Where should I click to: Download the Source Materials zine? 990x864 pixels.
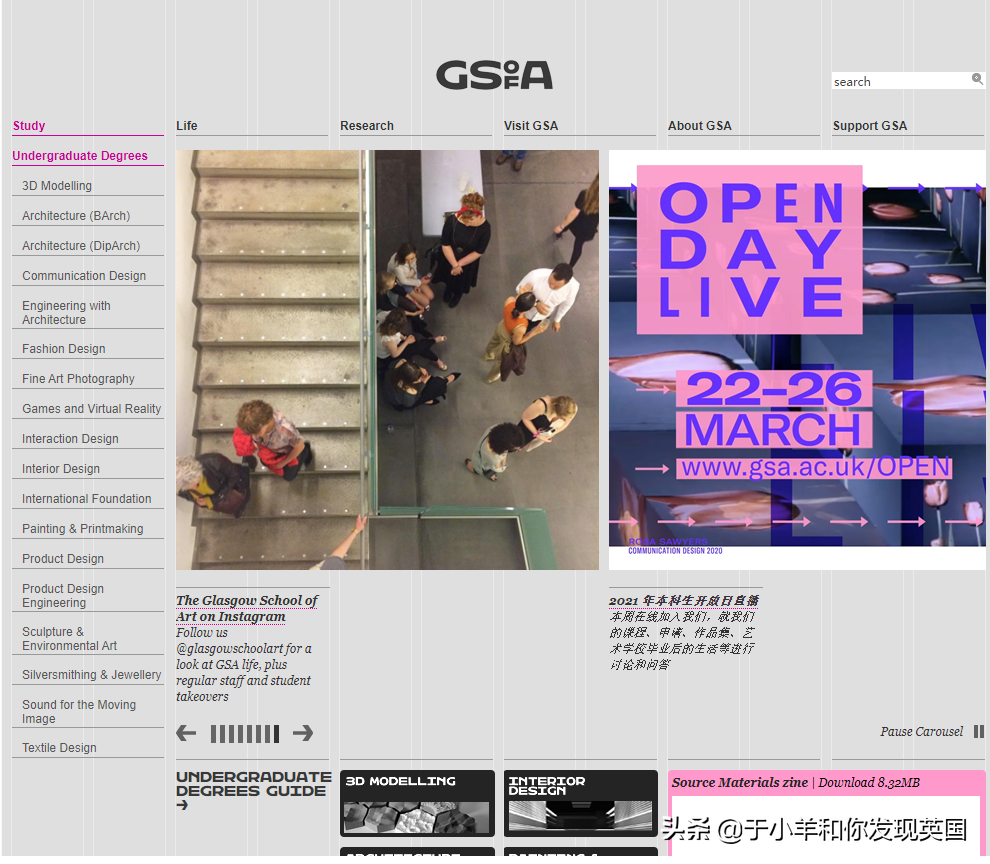(796, 783)
